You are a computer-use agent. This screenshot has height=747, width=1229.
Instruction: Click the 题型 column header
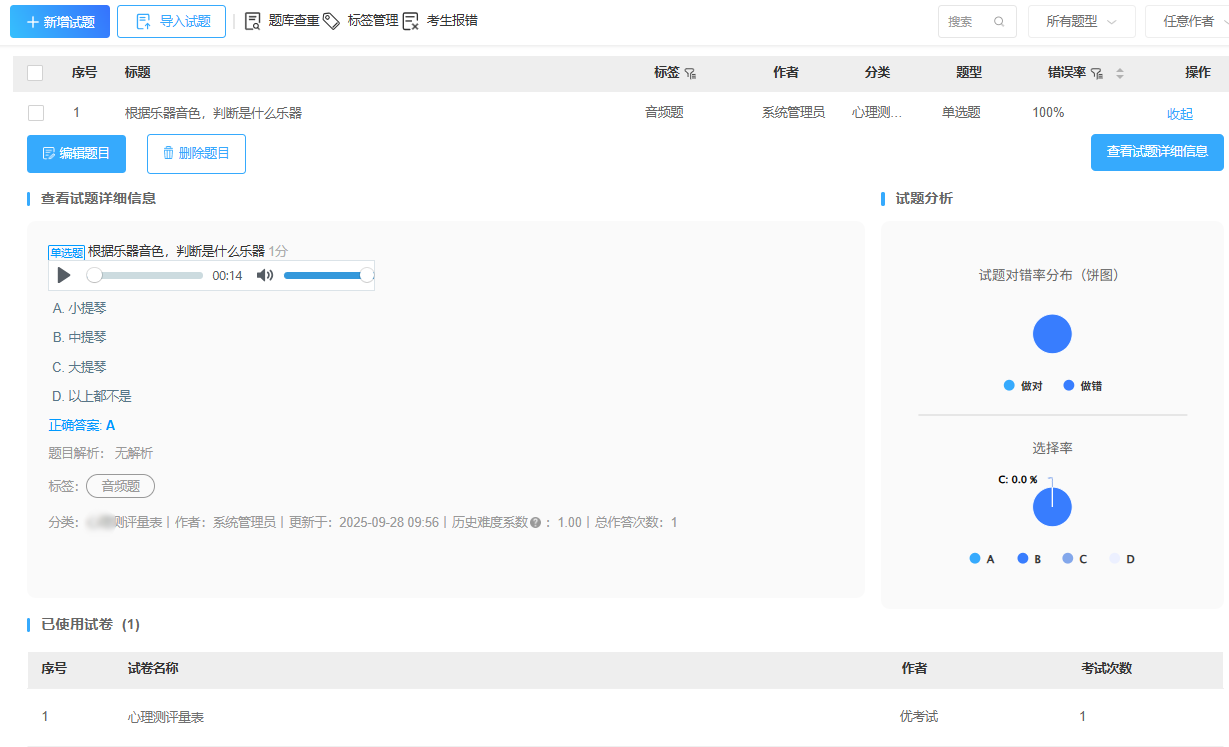pos(969,73)
